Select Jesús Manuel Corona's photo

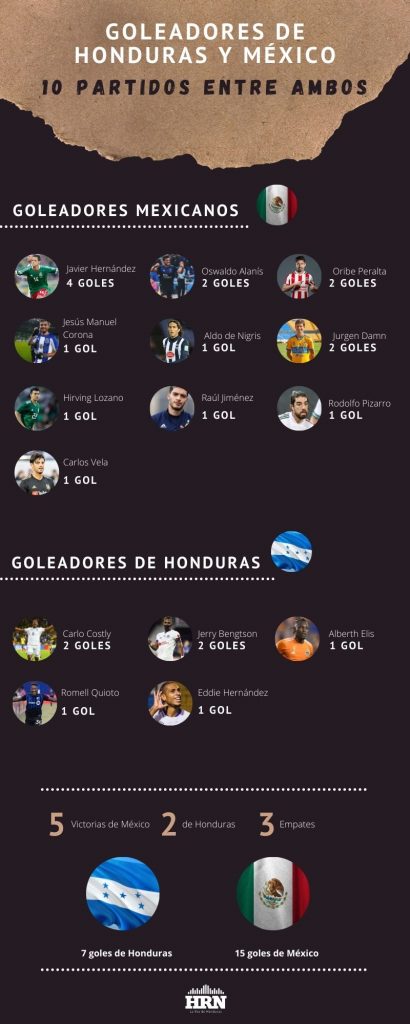coord(37,340)
